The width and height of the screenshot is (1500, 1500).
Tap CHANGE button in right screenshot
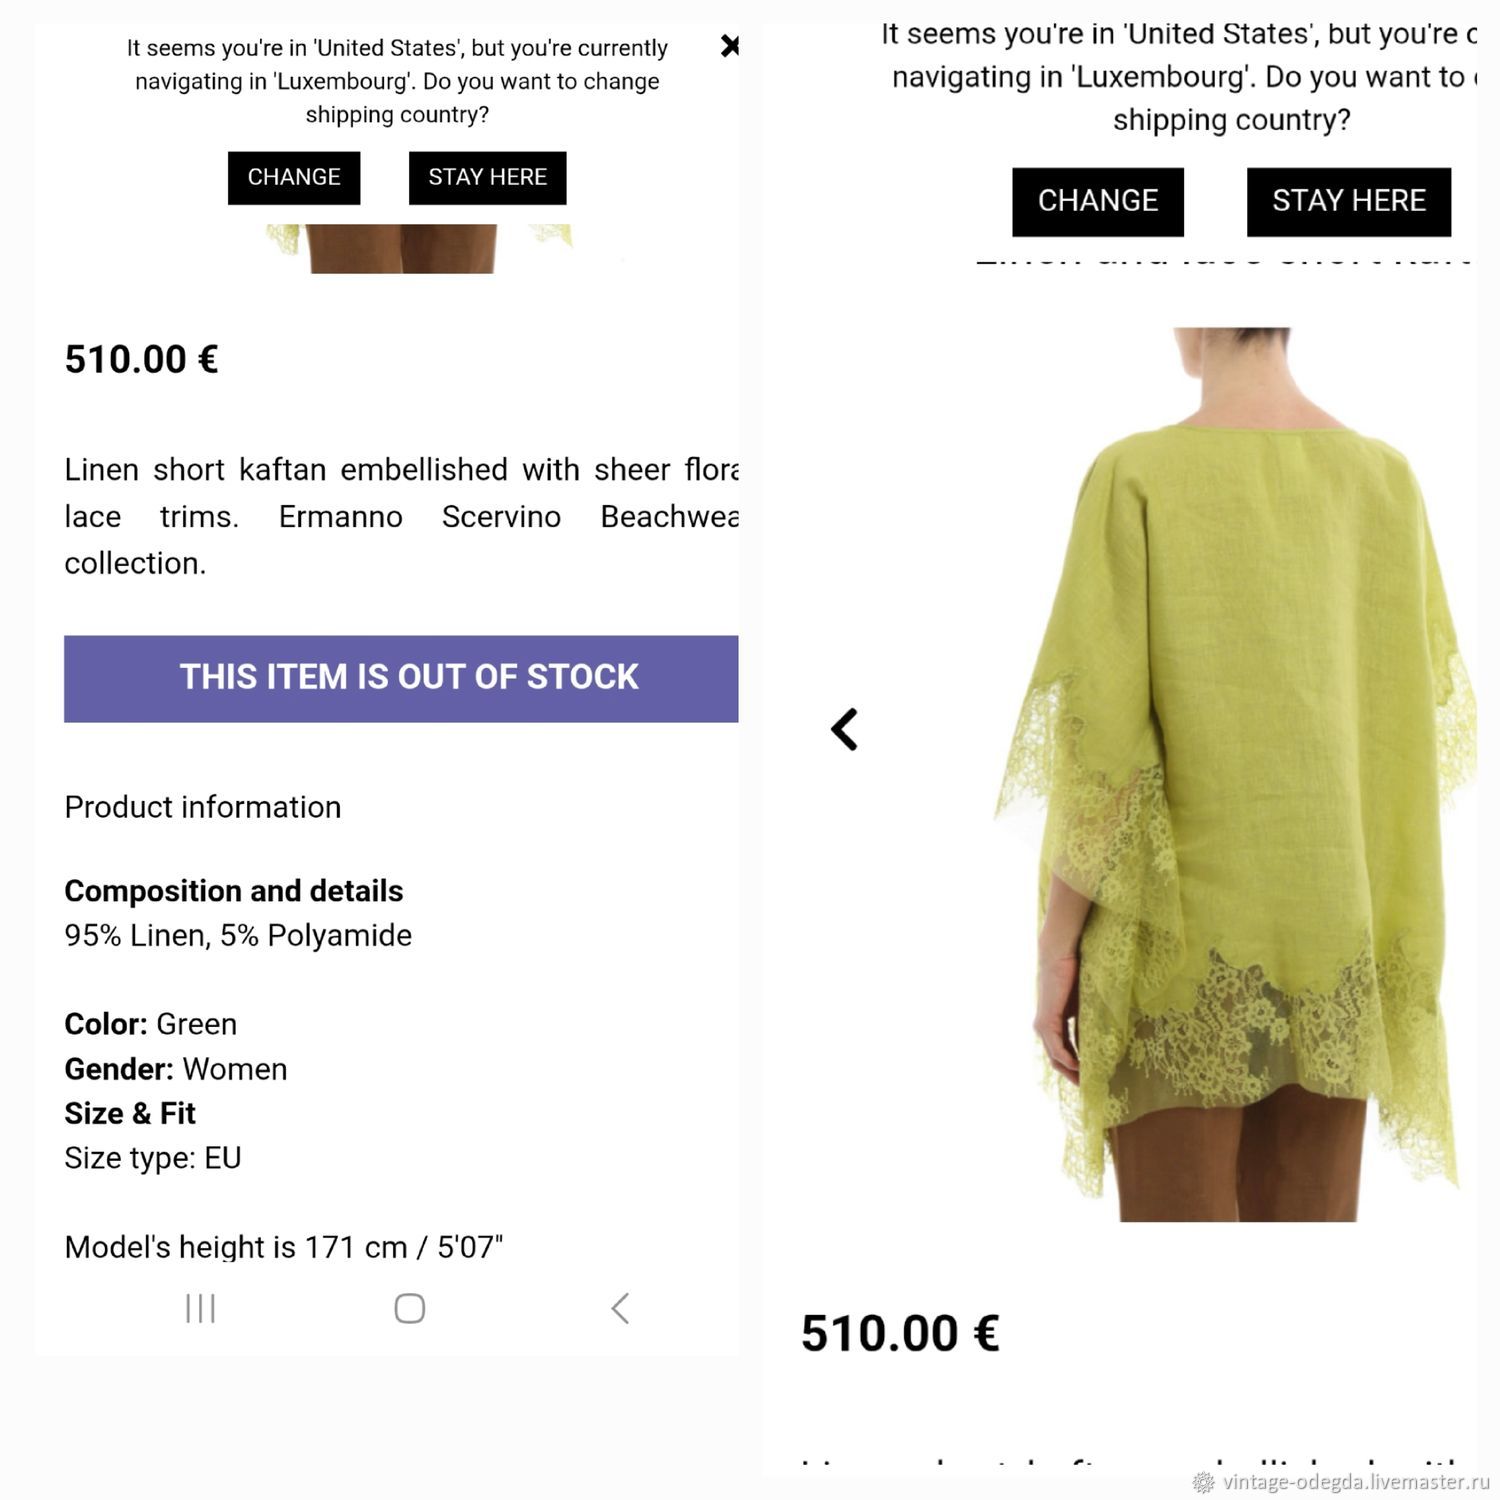[1098, 202]
